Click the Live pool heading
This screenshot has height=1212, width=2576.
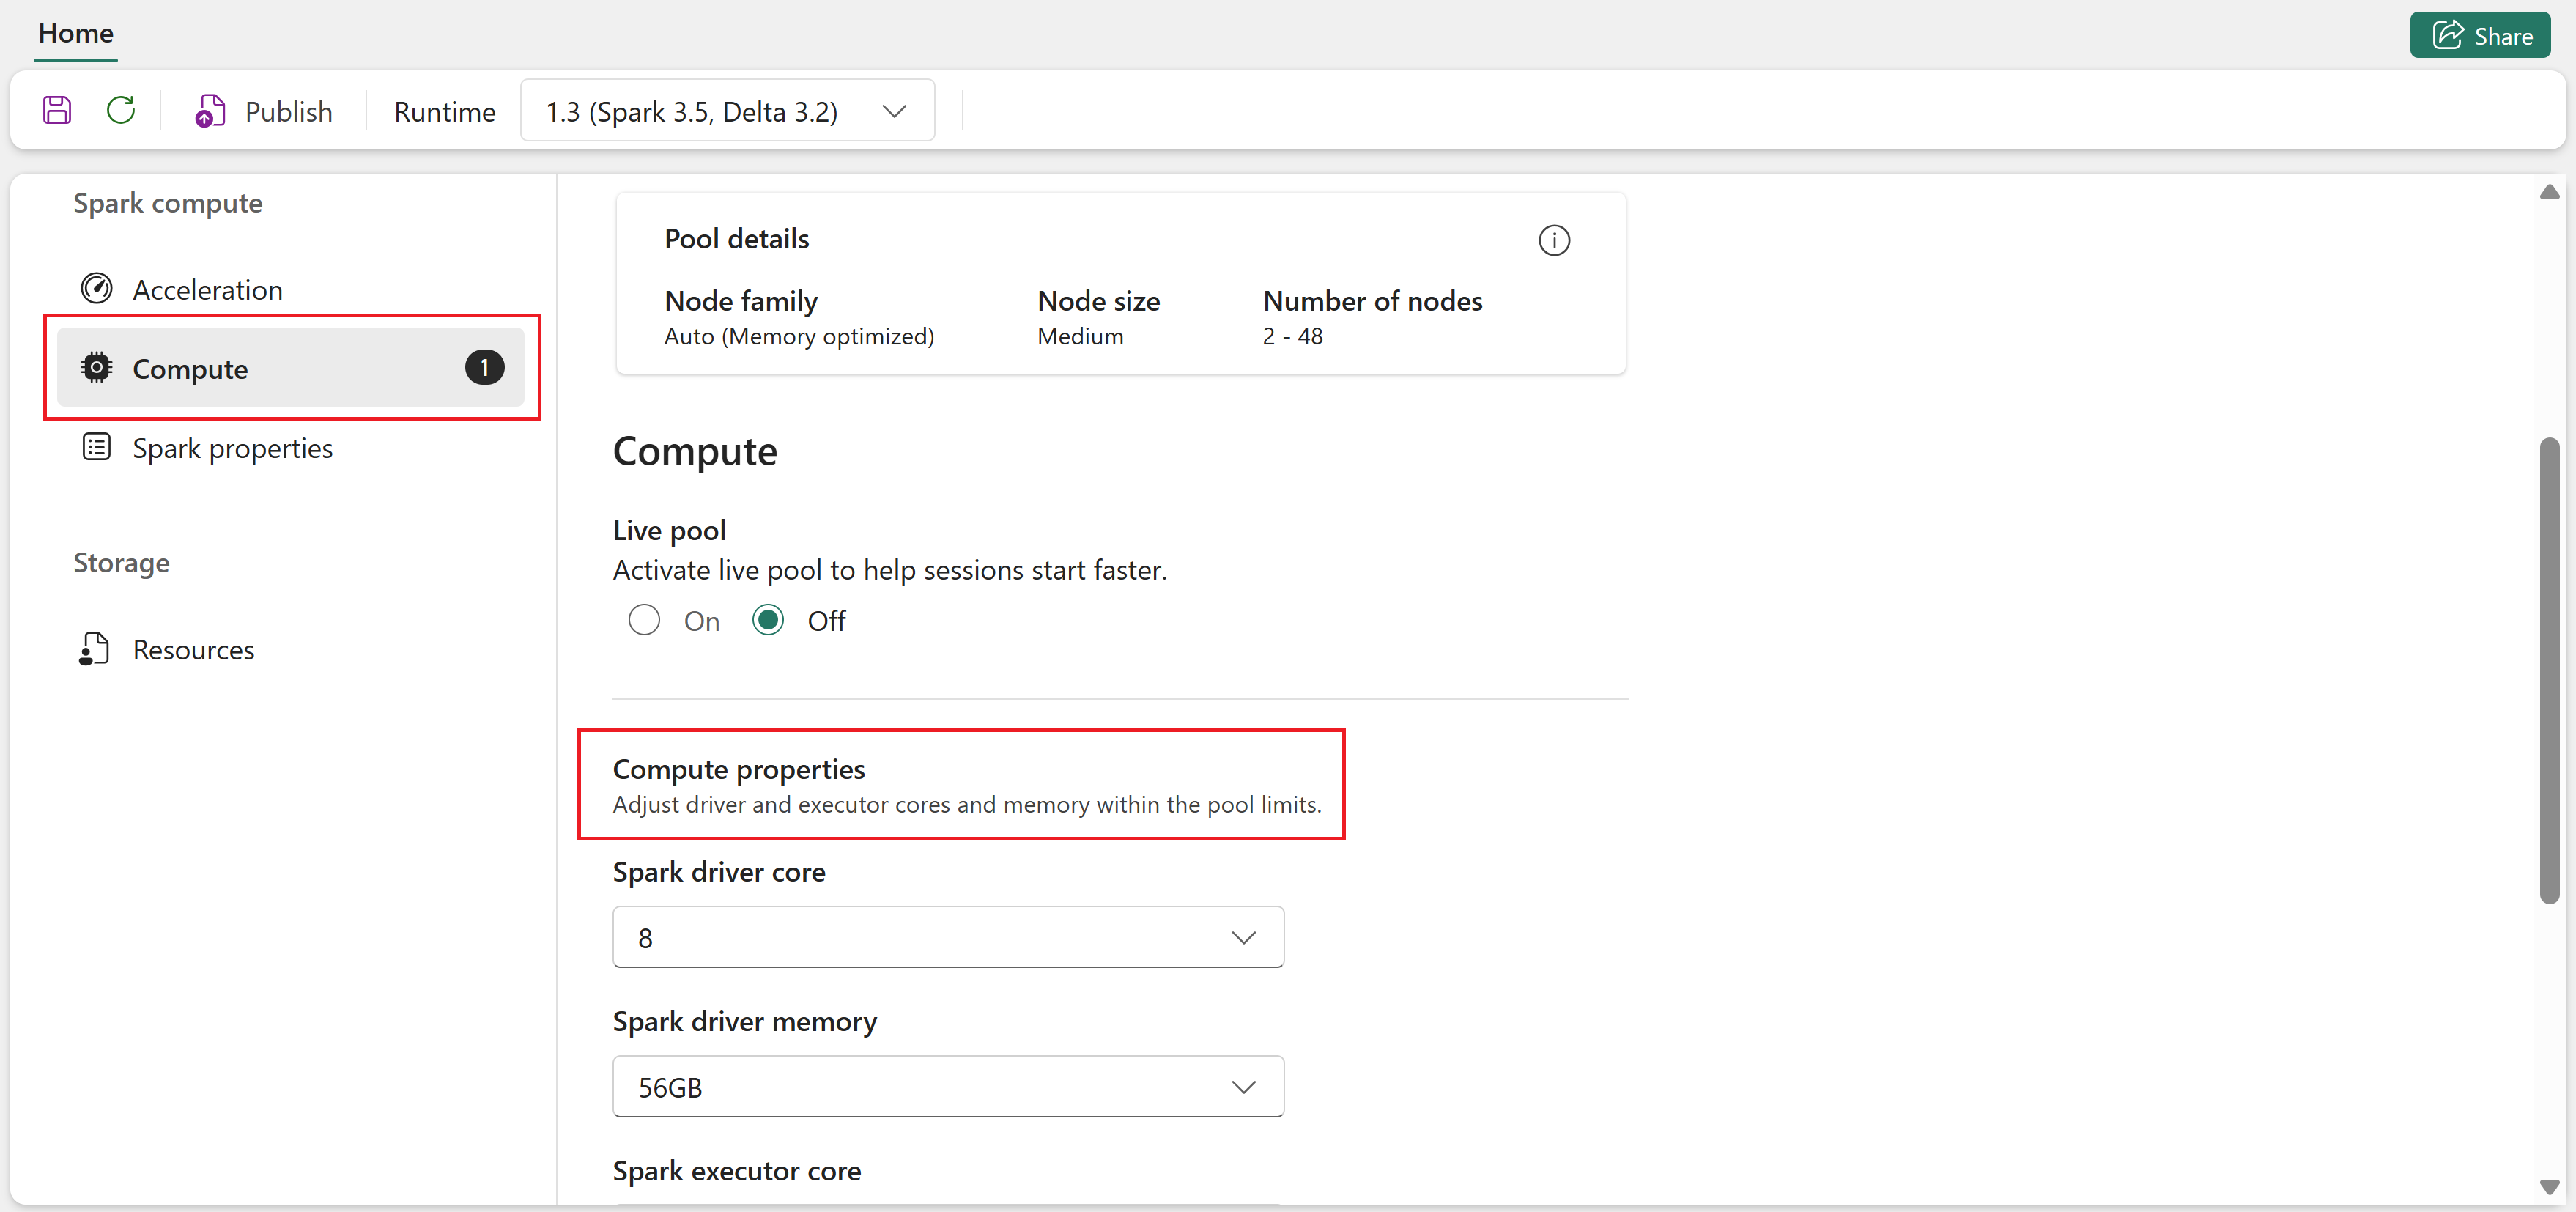669,530
